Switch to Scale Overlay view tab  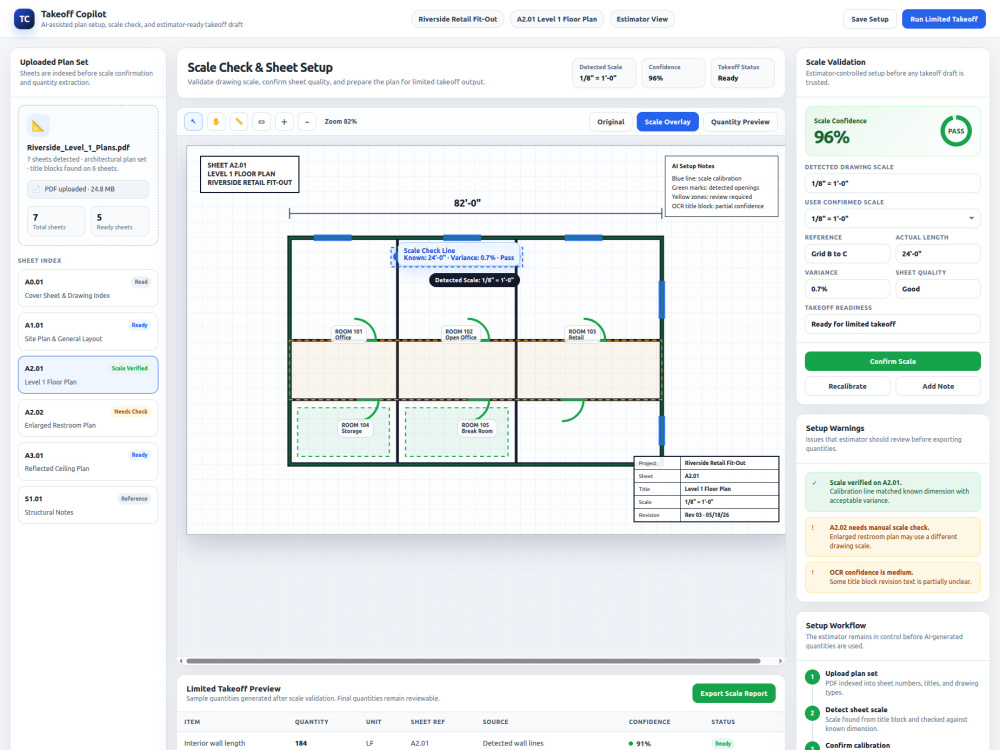tap(667, 122)
